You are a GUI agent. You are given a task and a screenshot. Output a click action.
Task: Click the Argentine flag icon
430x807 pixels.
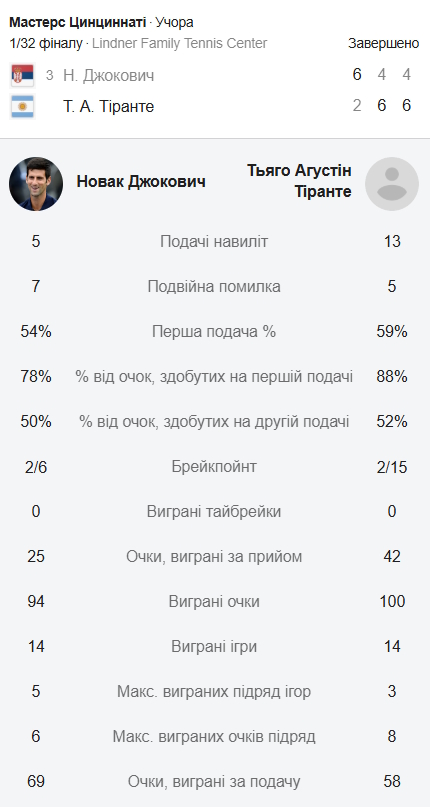tap(22, 107)
